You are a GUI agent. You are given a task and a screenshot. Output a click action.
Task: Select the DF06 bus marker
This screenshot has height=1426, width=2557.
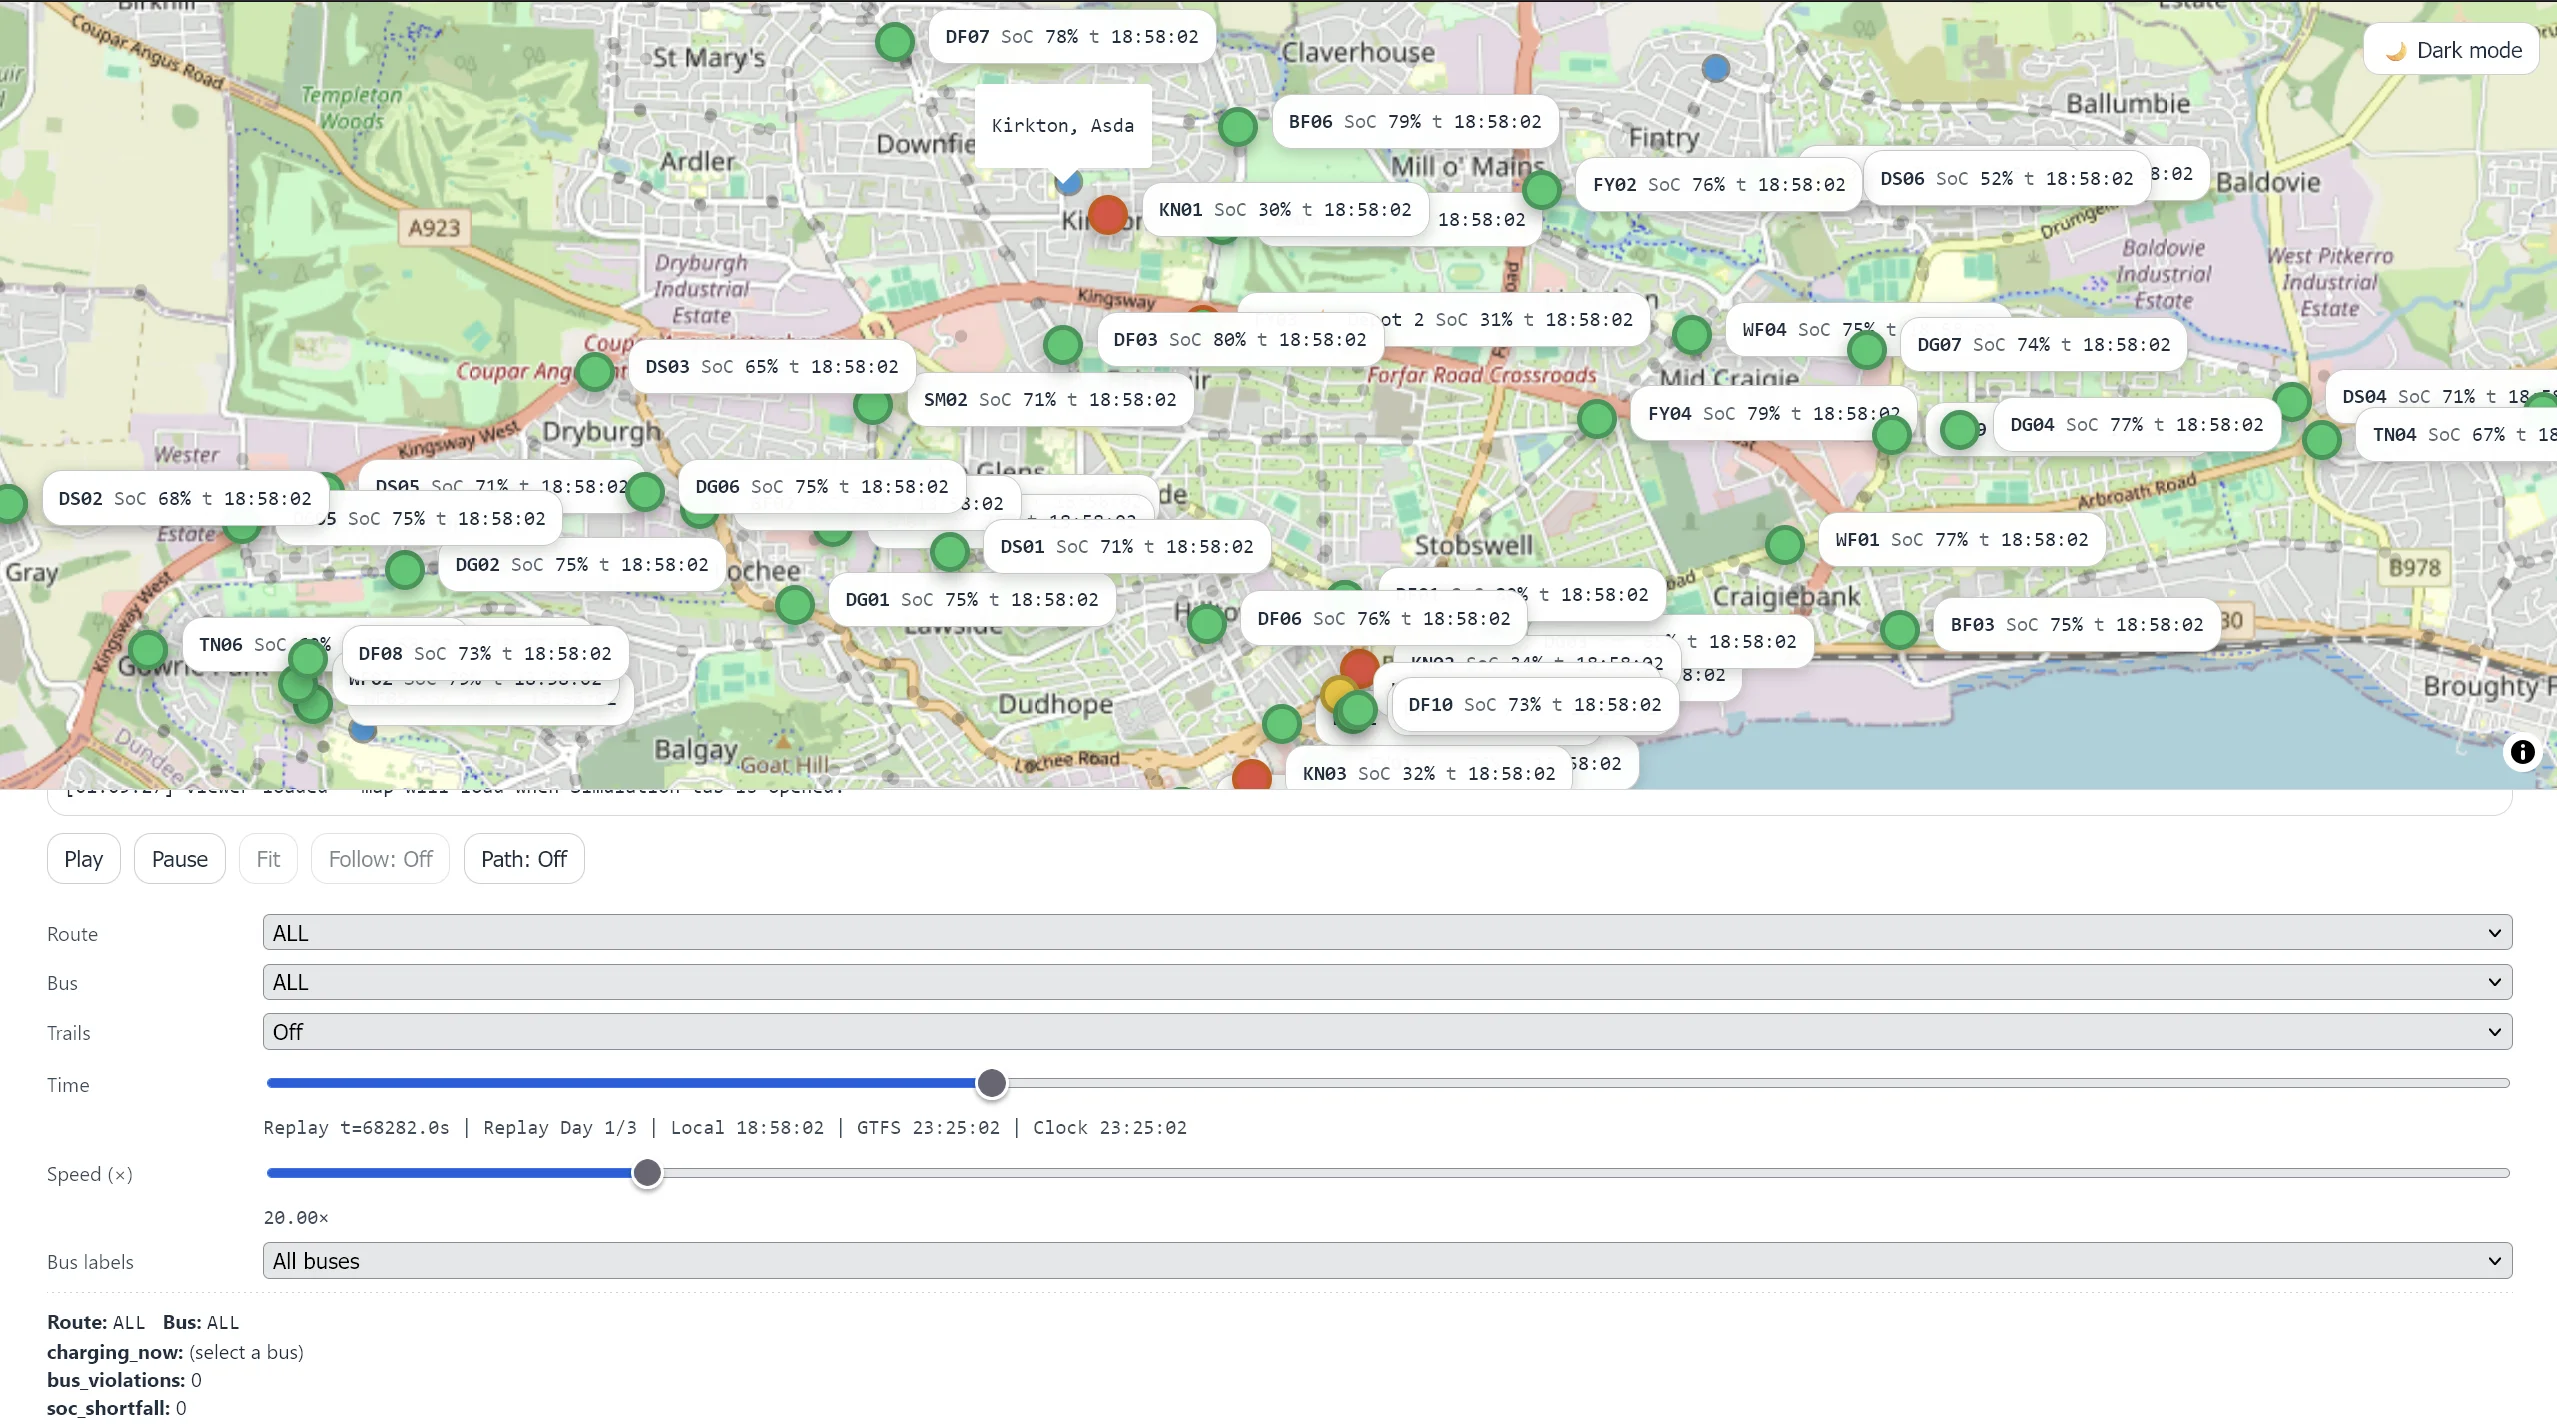click(x=1207, y=624)
